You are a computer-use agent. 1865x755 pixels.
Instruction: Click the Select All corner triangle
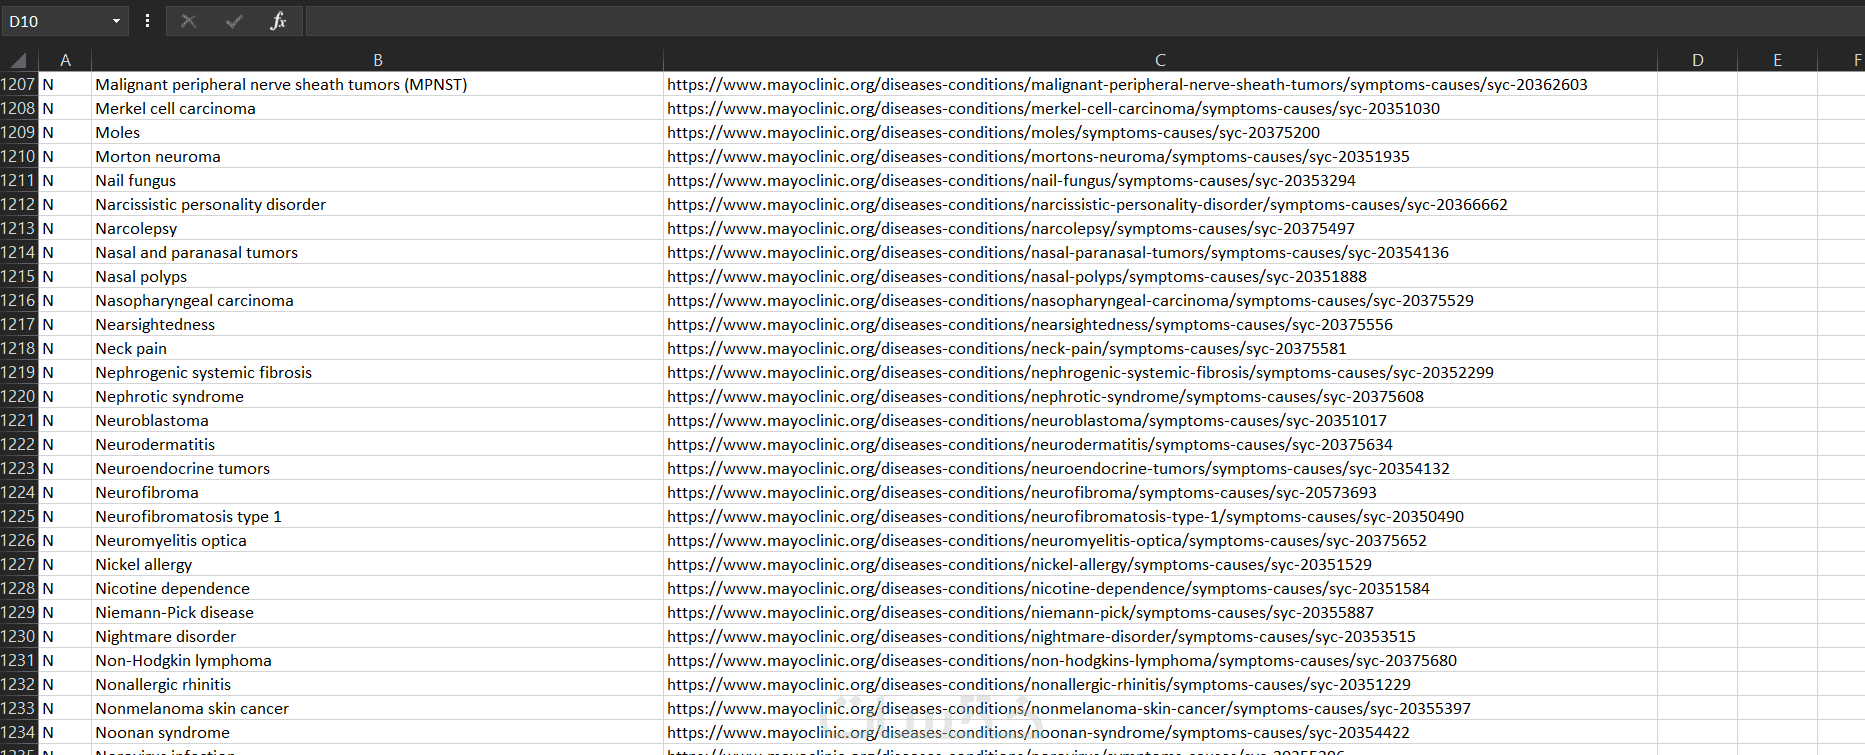(x=19, y=60)
